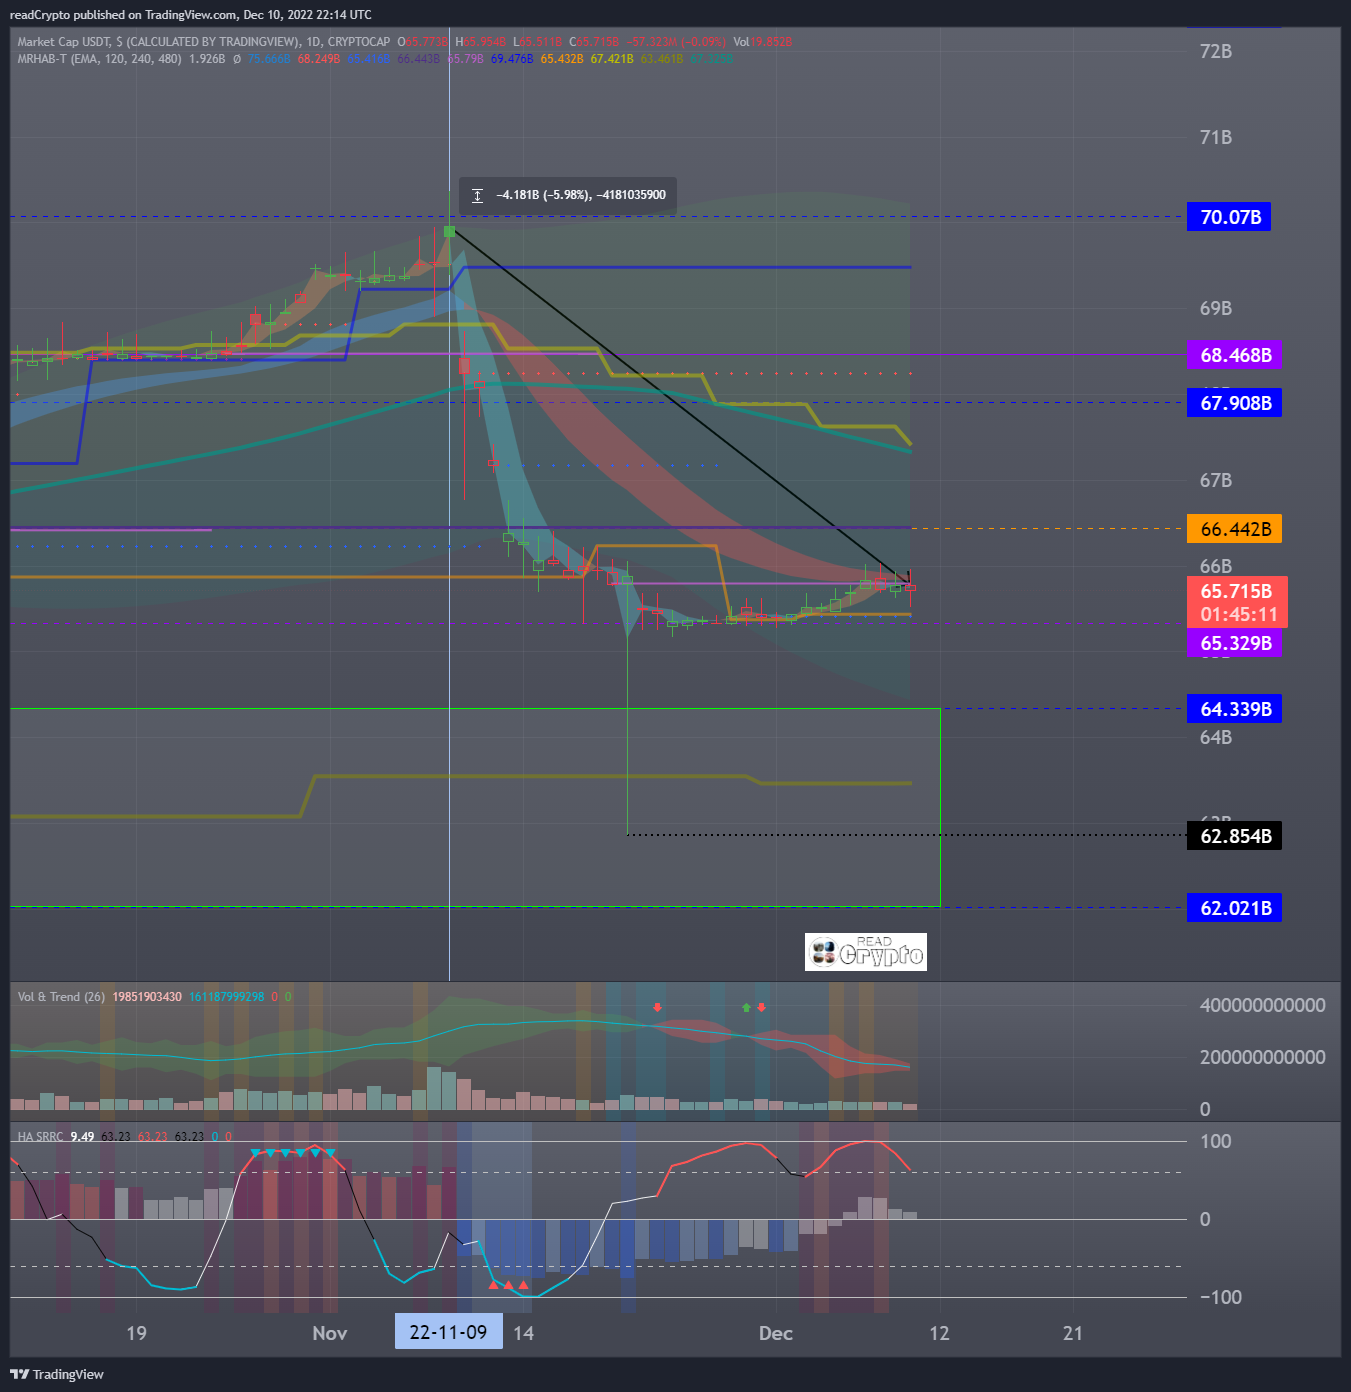Screen dimensions: 1351x1392
Task: Click the 65.432B orange value in MRHAB-T legend
Action: click(x=562, y=59)
